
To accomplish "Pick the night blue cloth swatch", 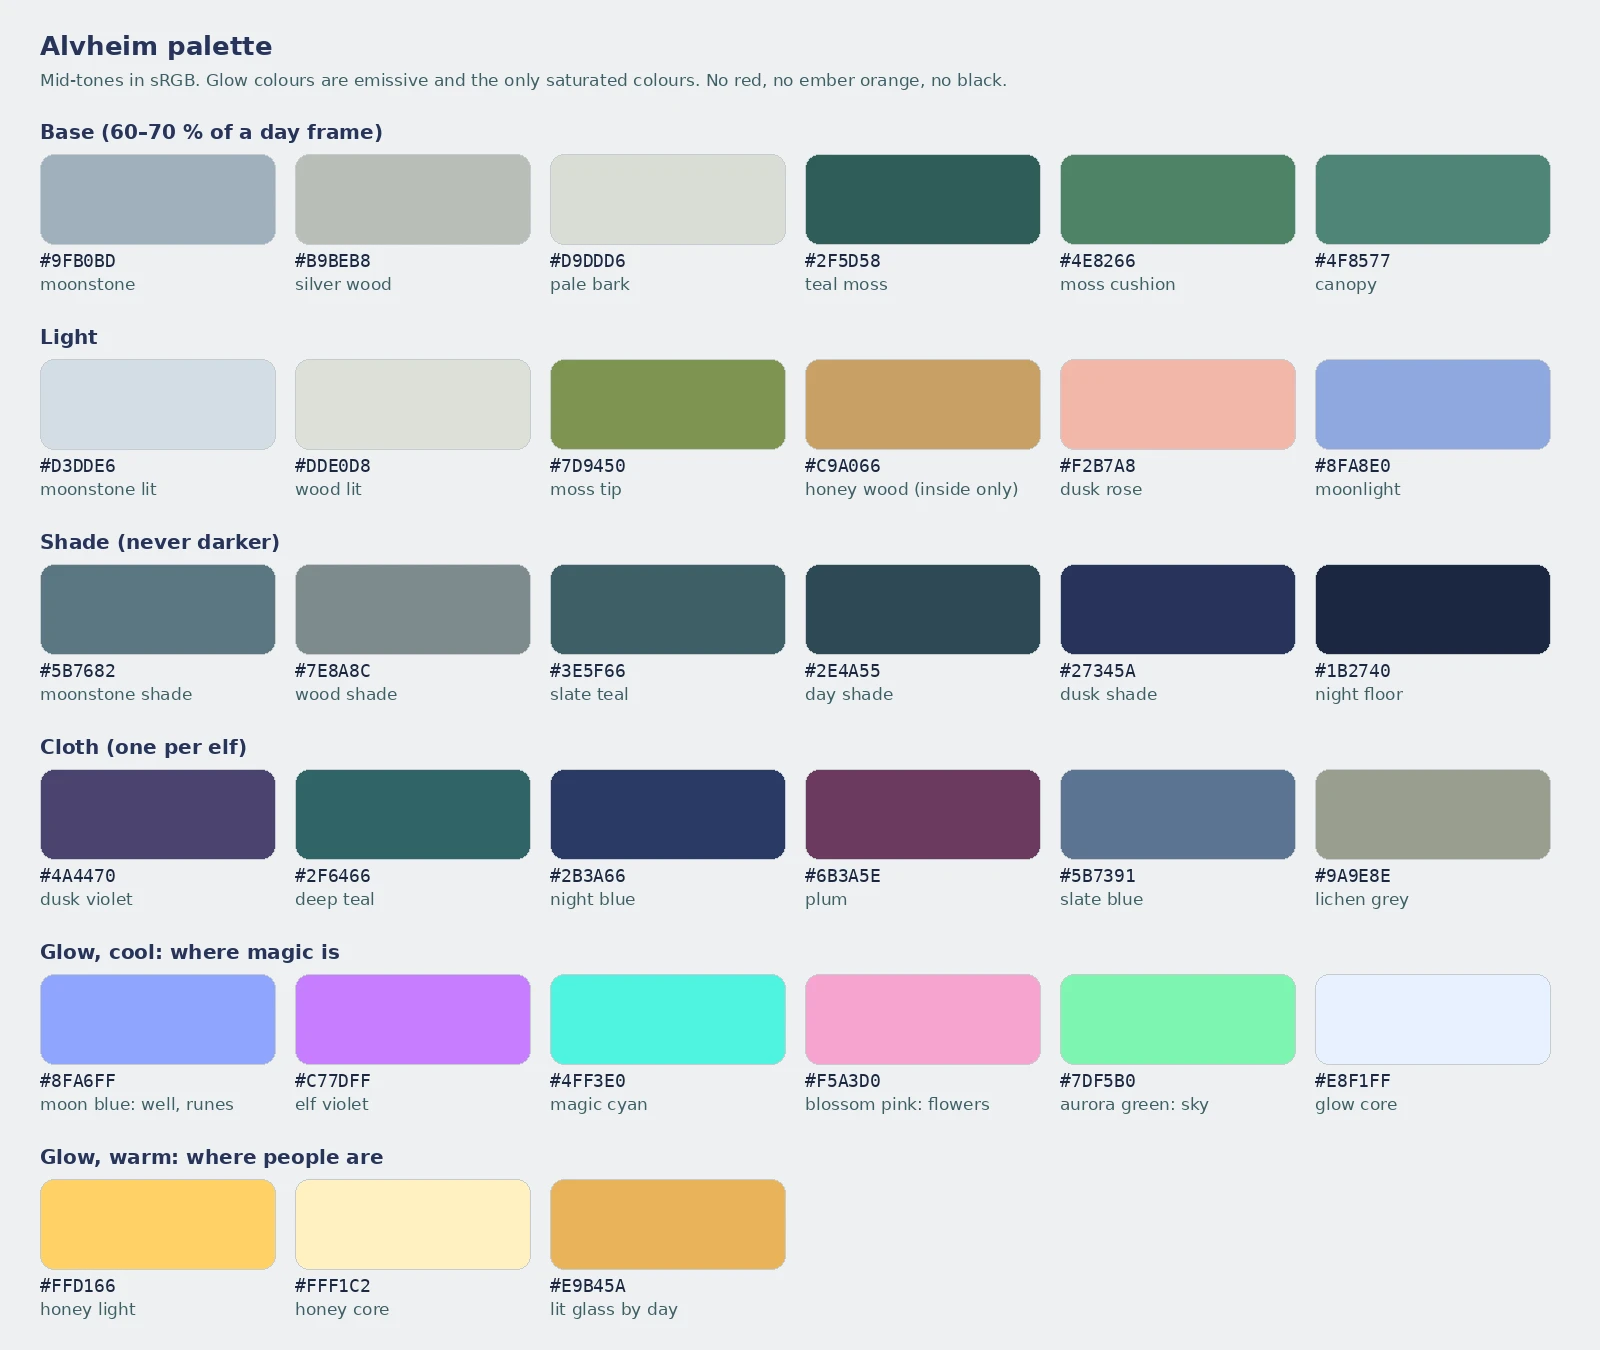I will (x=668, y=814).
